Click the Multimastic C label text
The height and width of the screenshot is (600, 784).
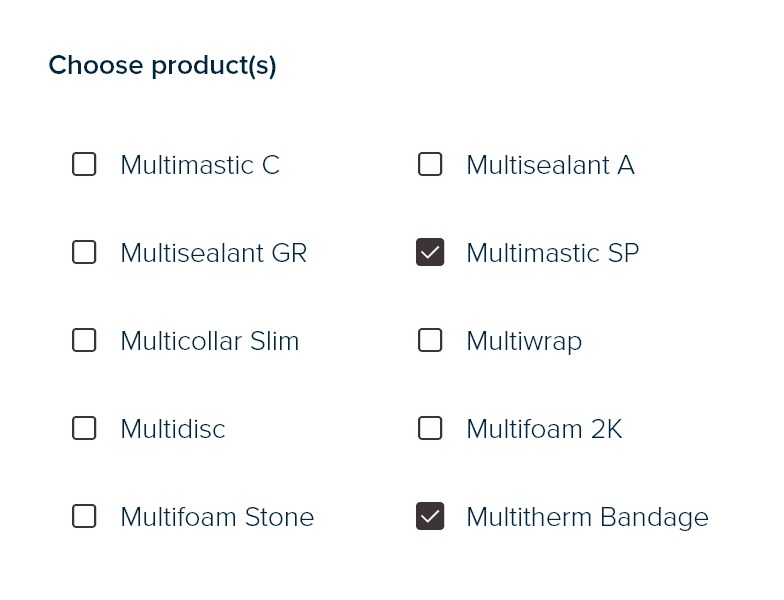coord(200,165)
